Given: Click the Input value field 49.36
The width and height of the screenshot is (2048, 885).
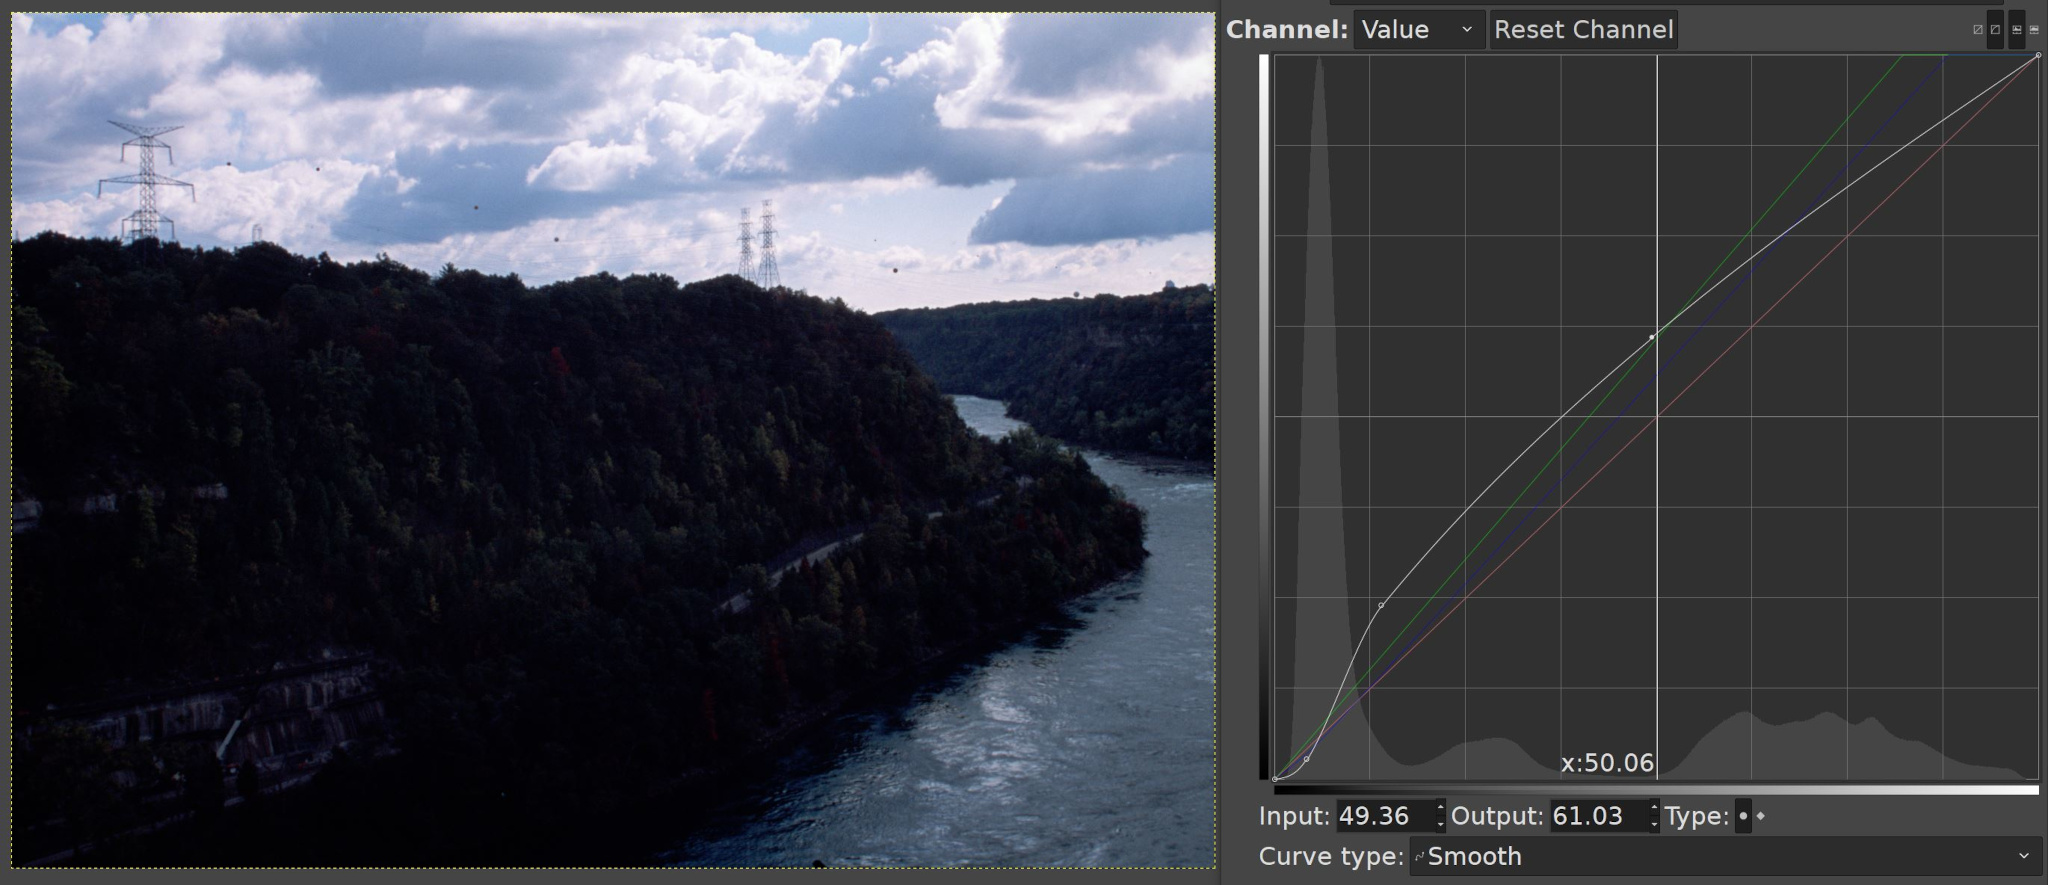Looking at the screenshot, I should coord(1383,817).
